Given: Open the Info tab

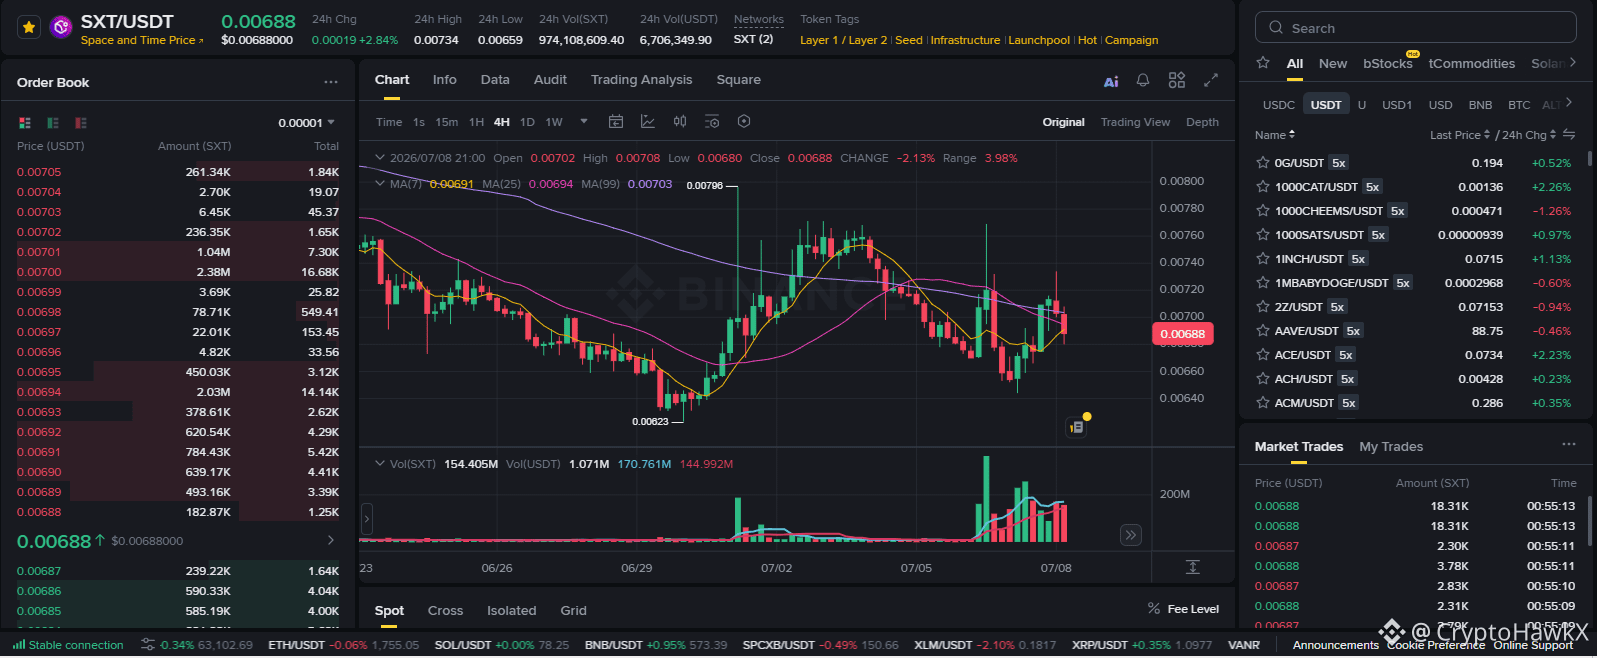Looking at the screenshot, I should 444,80.
